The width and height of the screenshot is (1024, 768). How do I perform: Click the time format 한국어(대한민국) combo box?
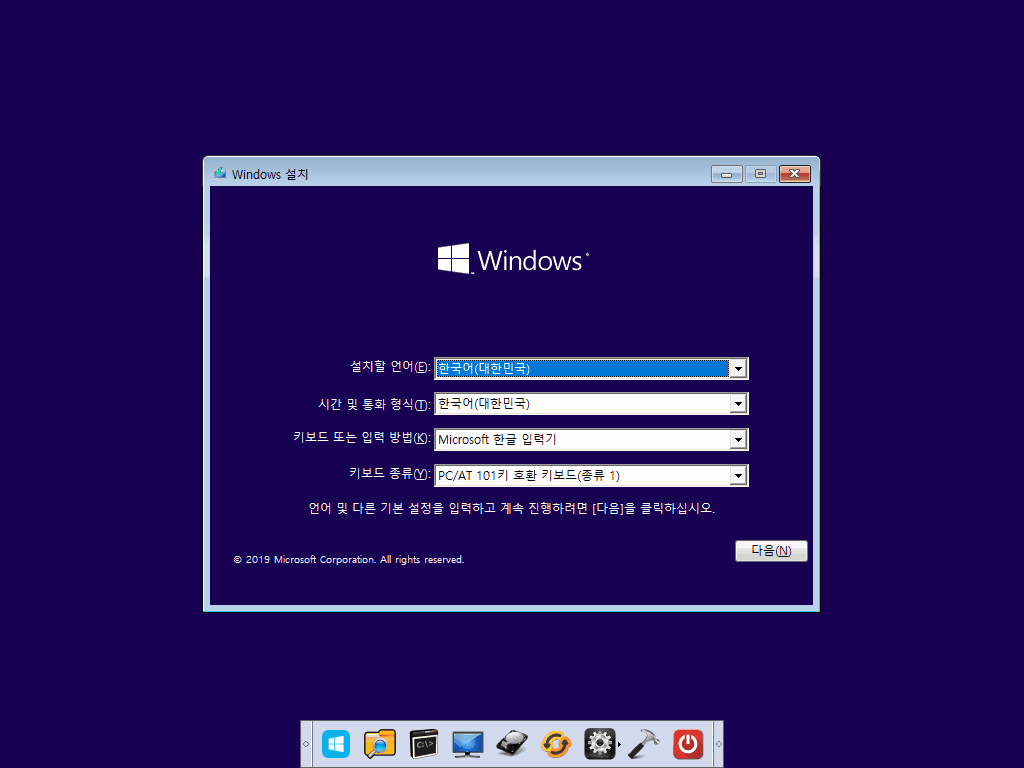click(591, 404)
